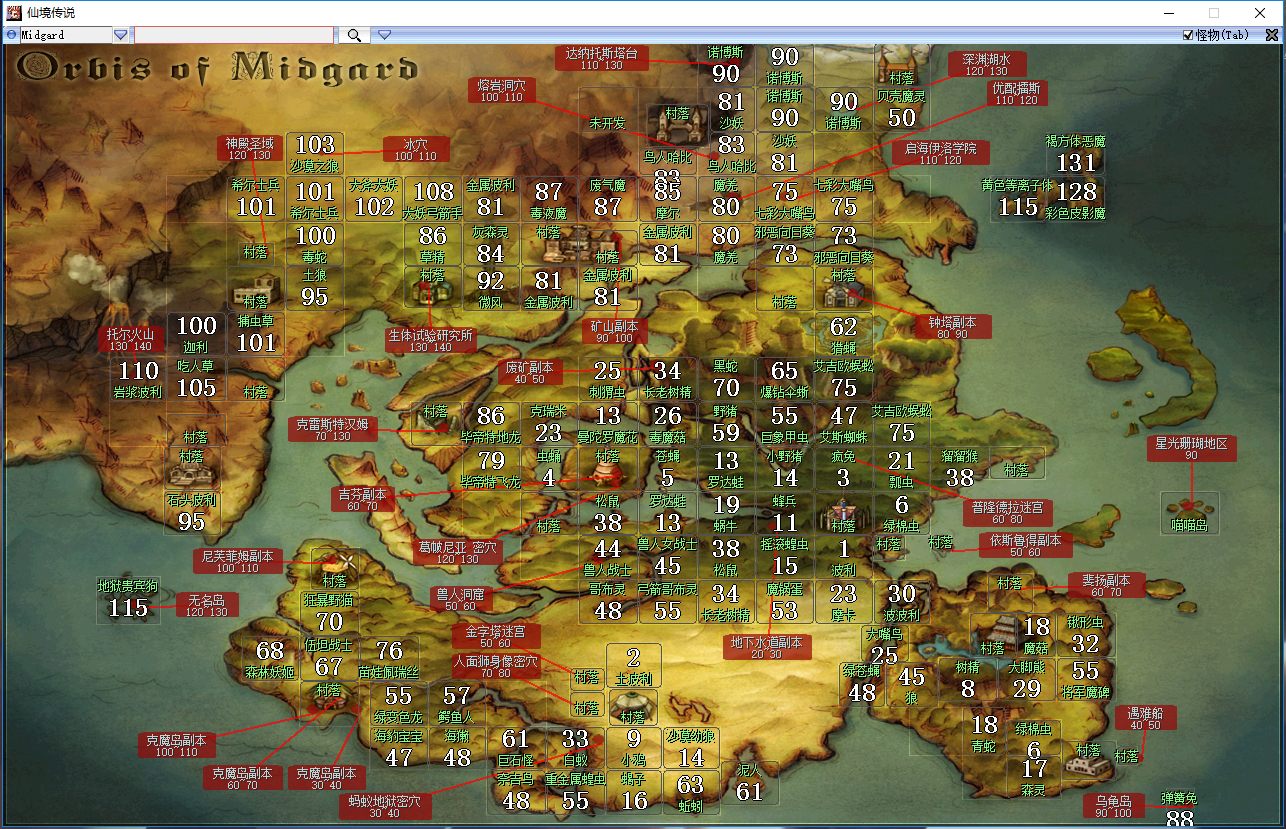Viewport: 1286px width, 829px height.
Task: Click the town icon left of 绿棉虫 6
Action: click(x=843, y=513)
